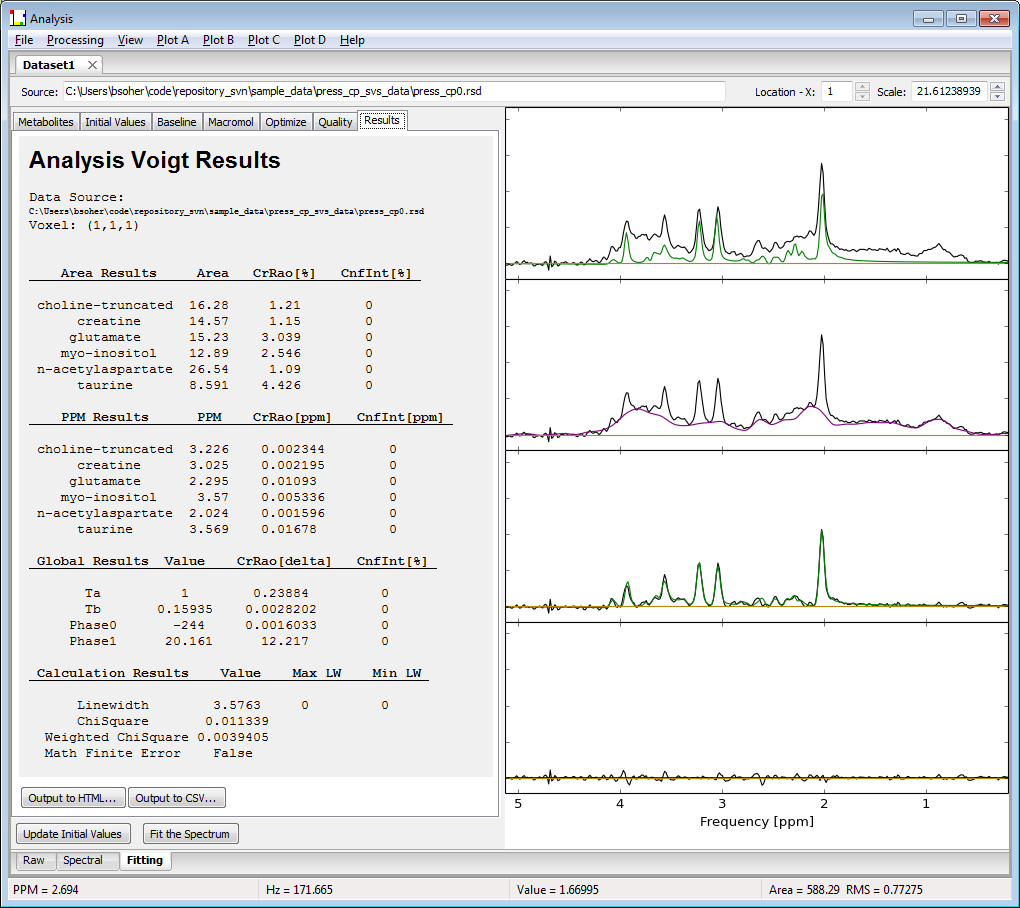
Task: Increase the Scale value with up arrow
Action: coord(996,87)
